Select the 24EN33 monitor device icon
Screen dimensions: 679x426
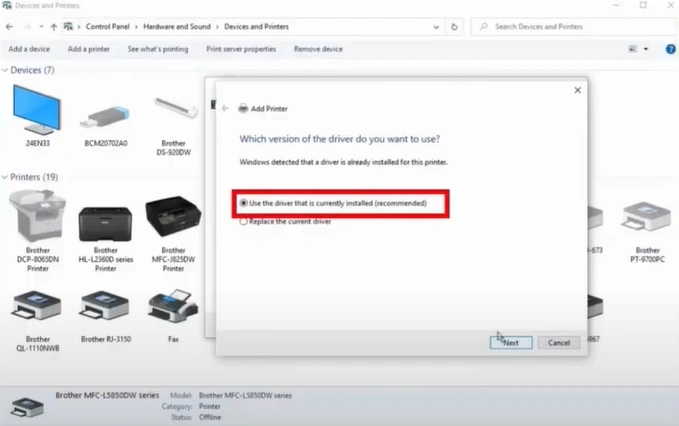click(x=38, y=110)
